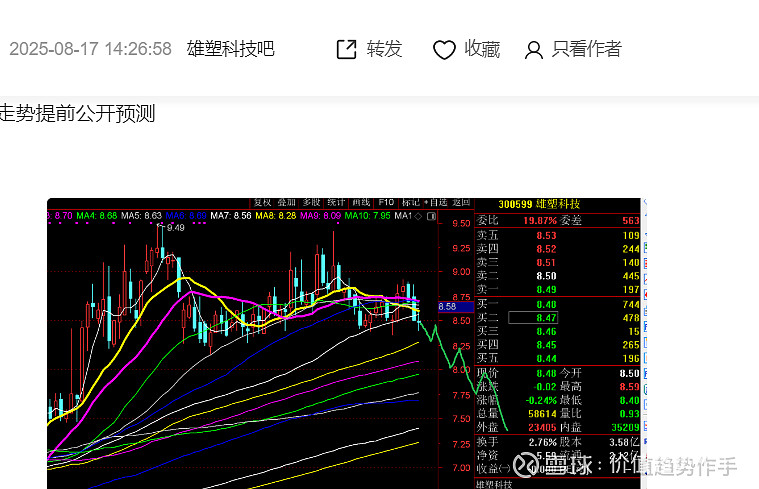Click the 9.49 high-price label on the chart
The height and width of the screenshot is (489, 759).
tap(175, 228)
